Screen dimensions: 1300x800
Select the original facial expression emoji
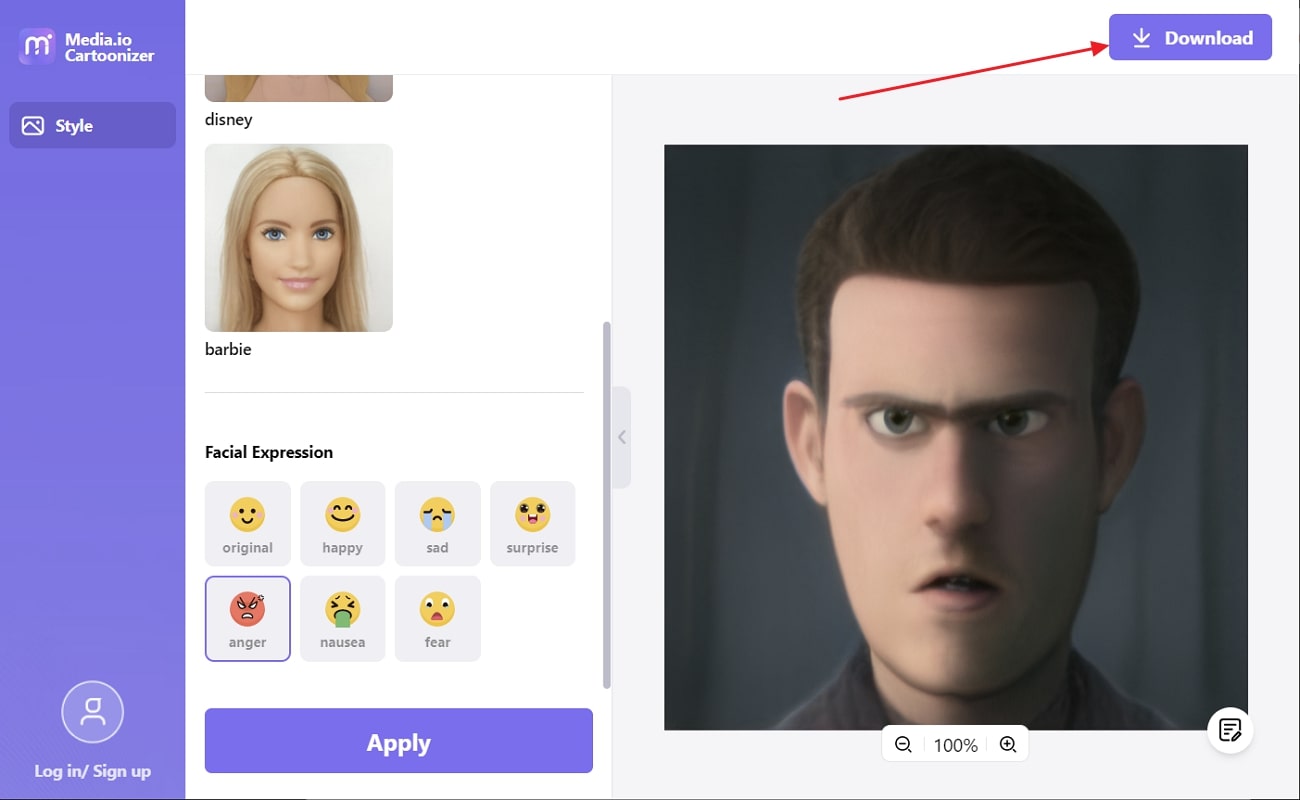coord(247,523)
